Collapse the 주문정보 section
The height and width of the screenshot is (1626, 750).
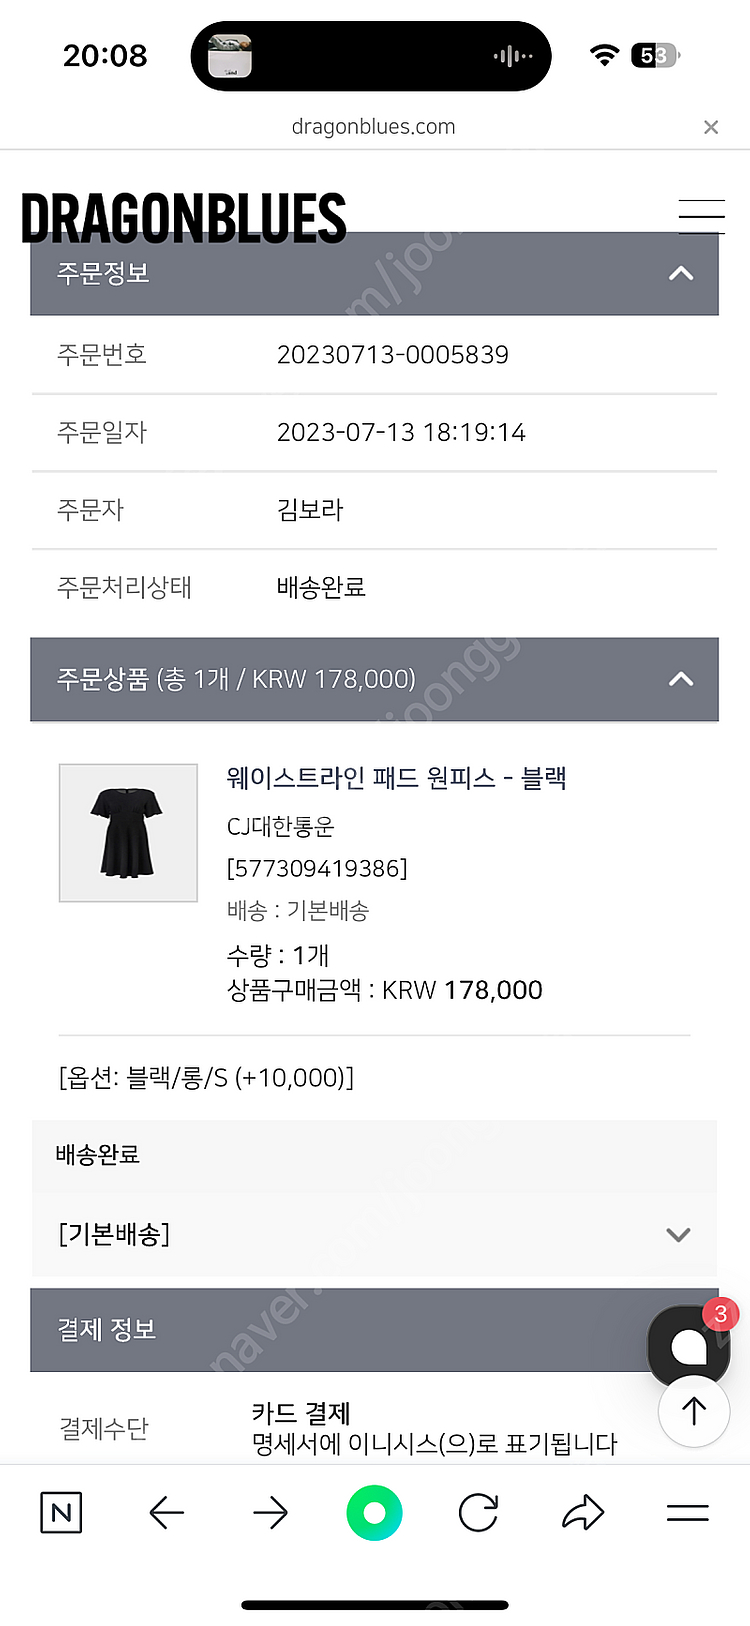(x=681, y=274)
